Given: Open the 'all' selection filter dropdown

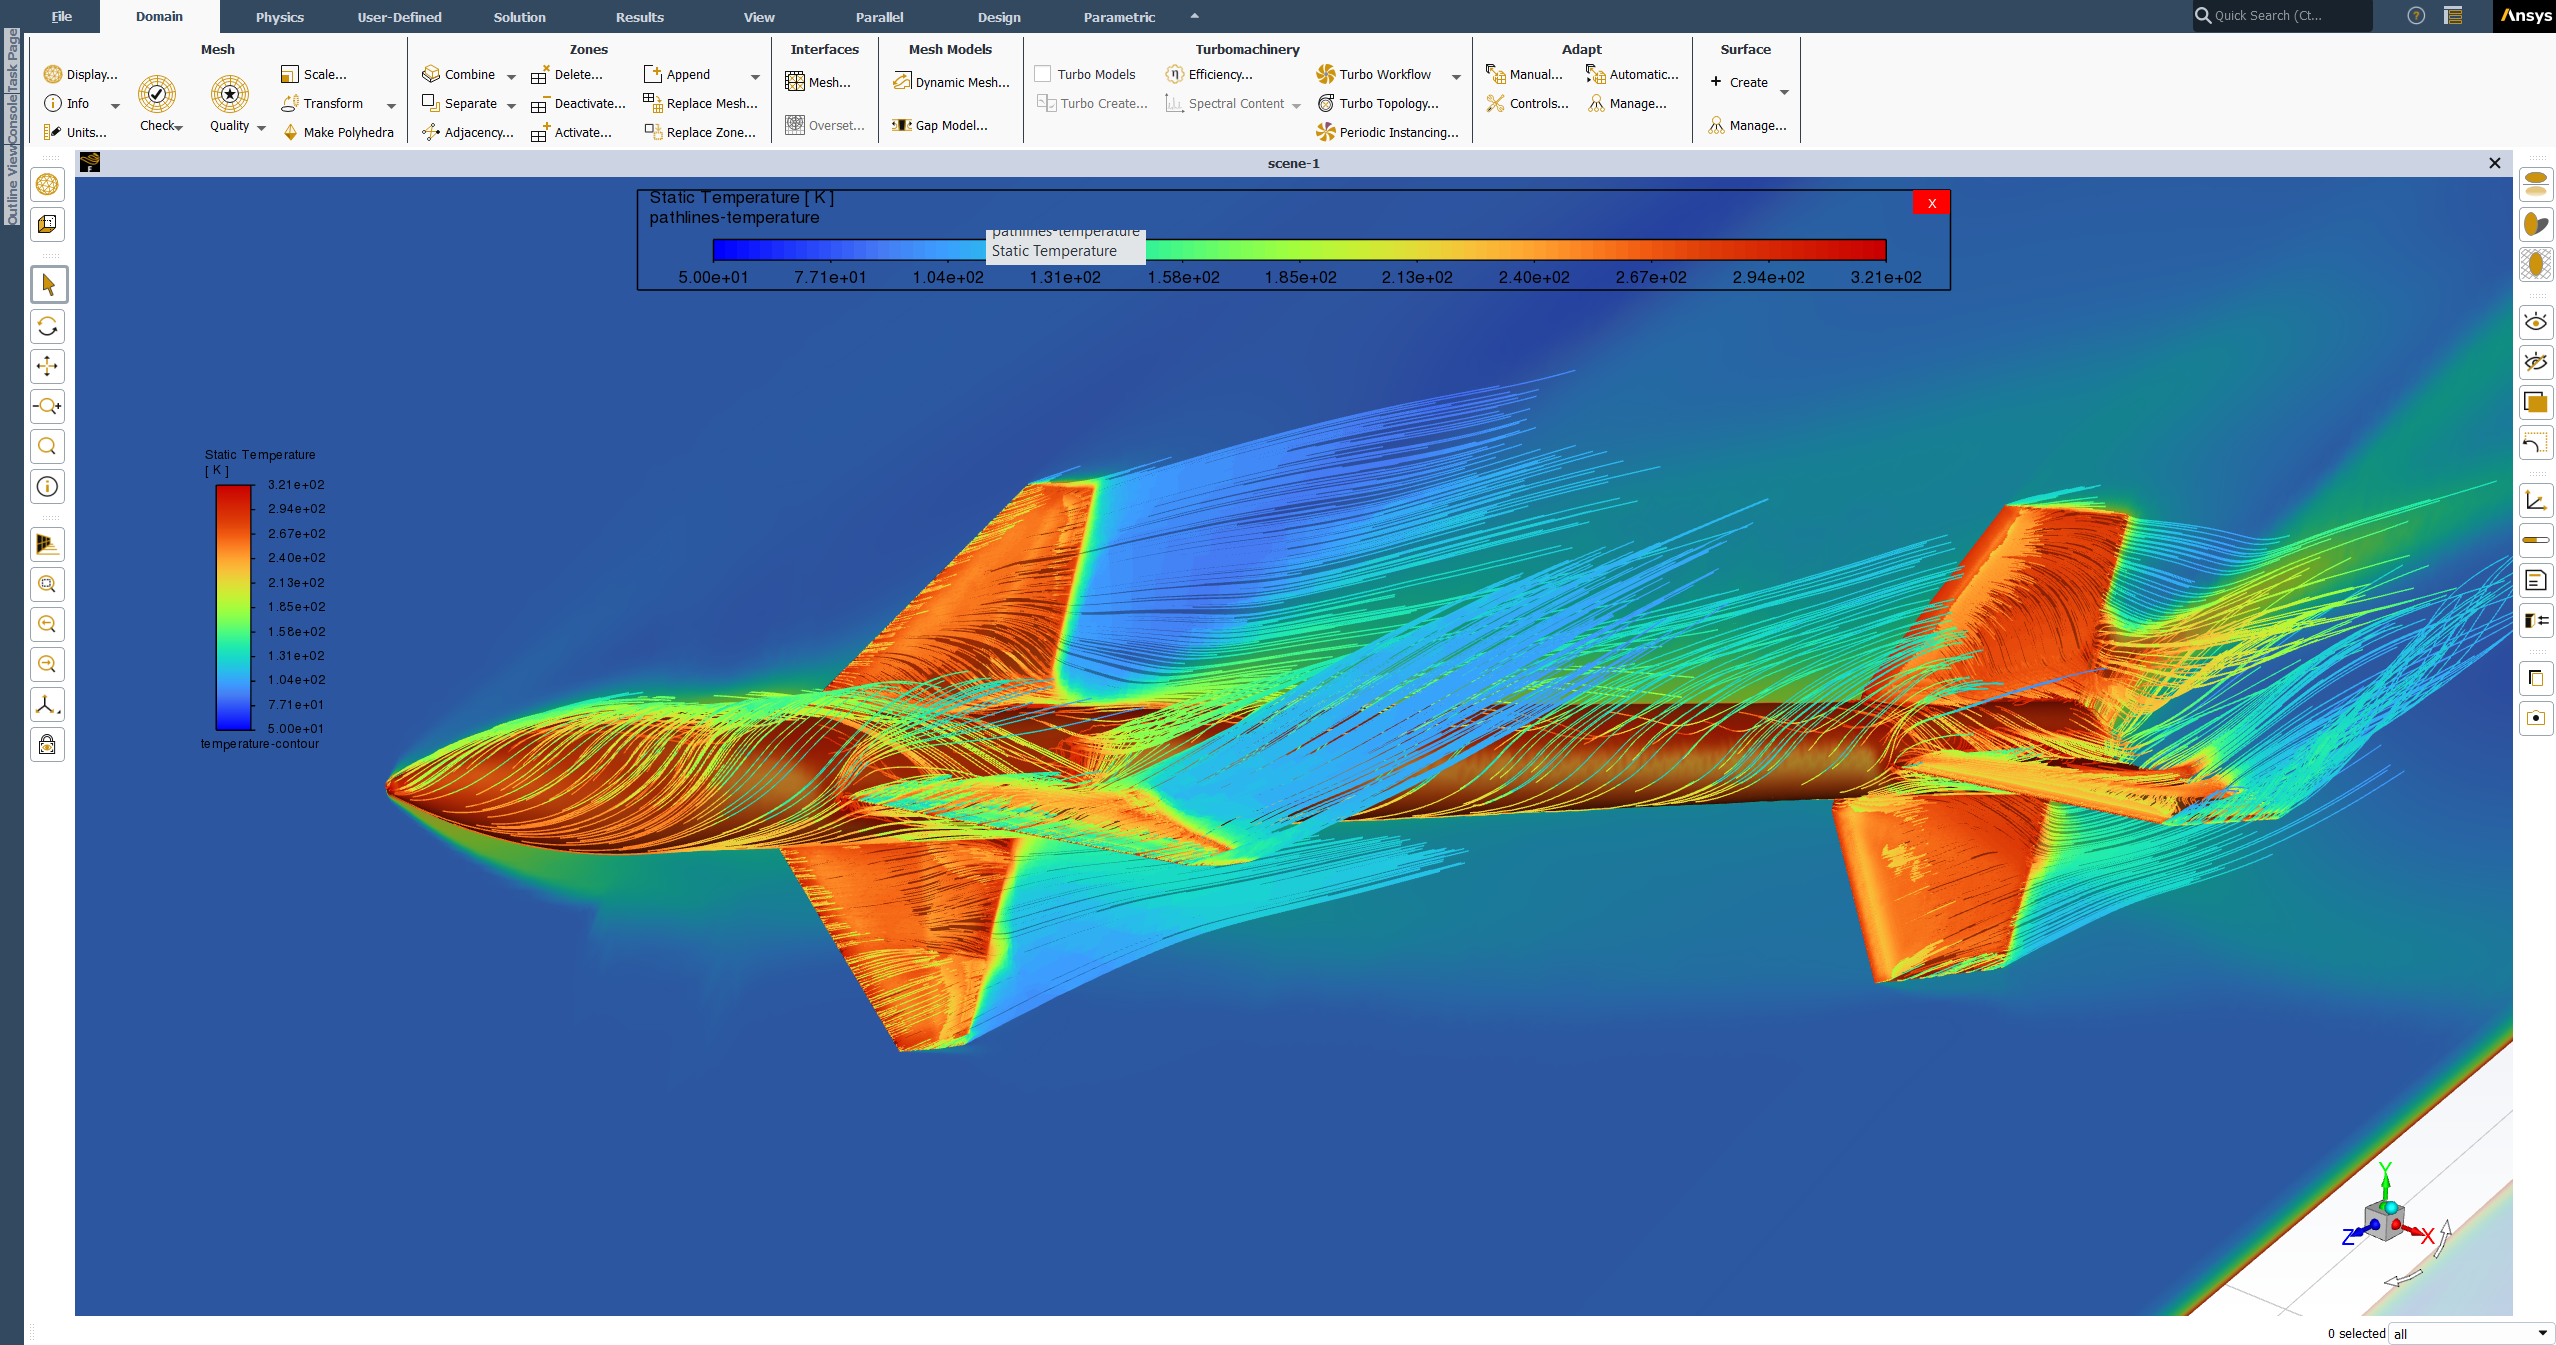Looking at the screenshot, I should pos(2472,1333).
